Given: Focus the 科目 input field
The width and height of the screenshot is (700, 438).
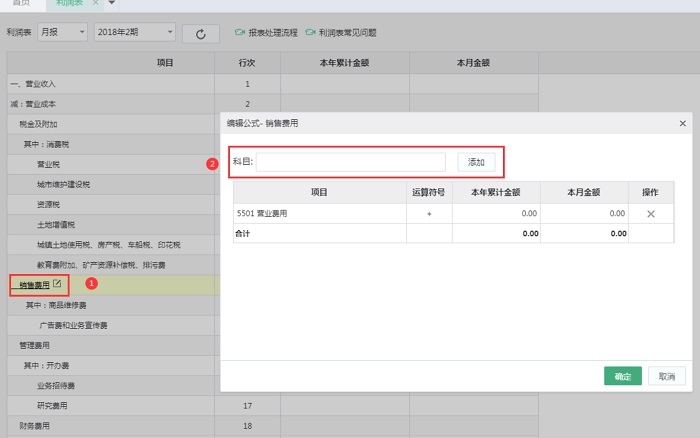Looking at the screenshot, I should (350, 162).
